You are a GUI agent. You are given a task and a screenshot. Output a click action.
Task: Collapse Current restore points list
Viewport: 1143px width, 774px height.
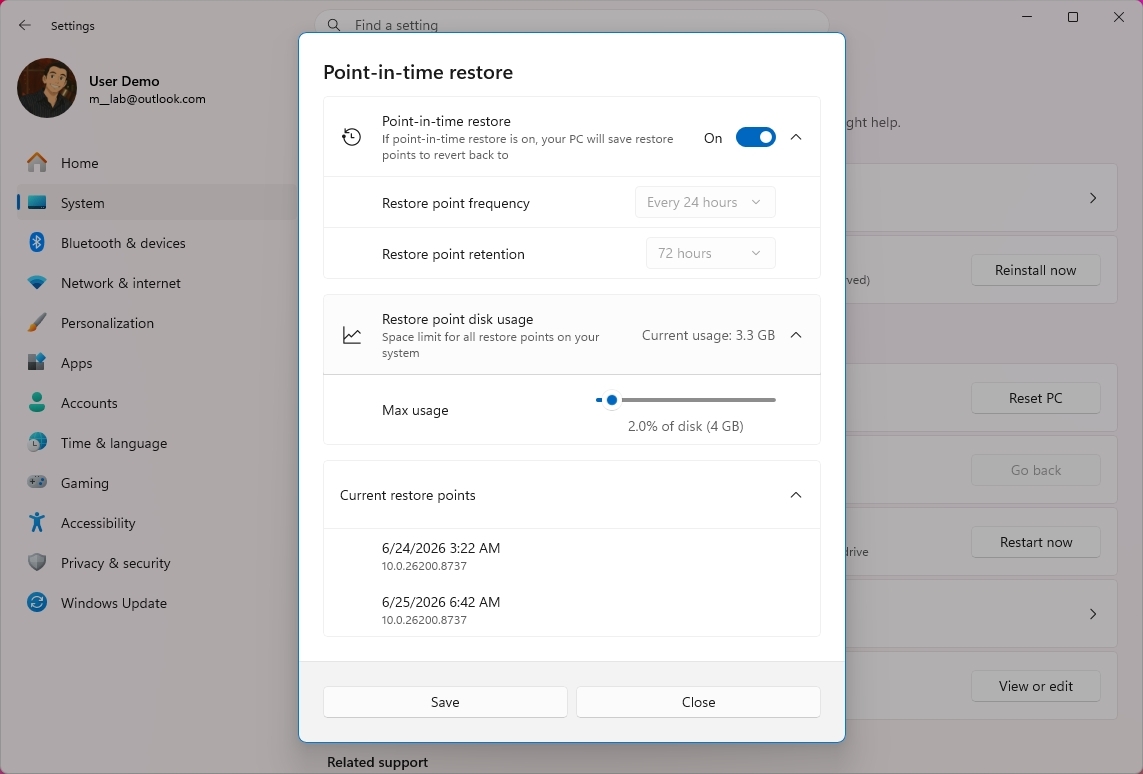[796, 495]
